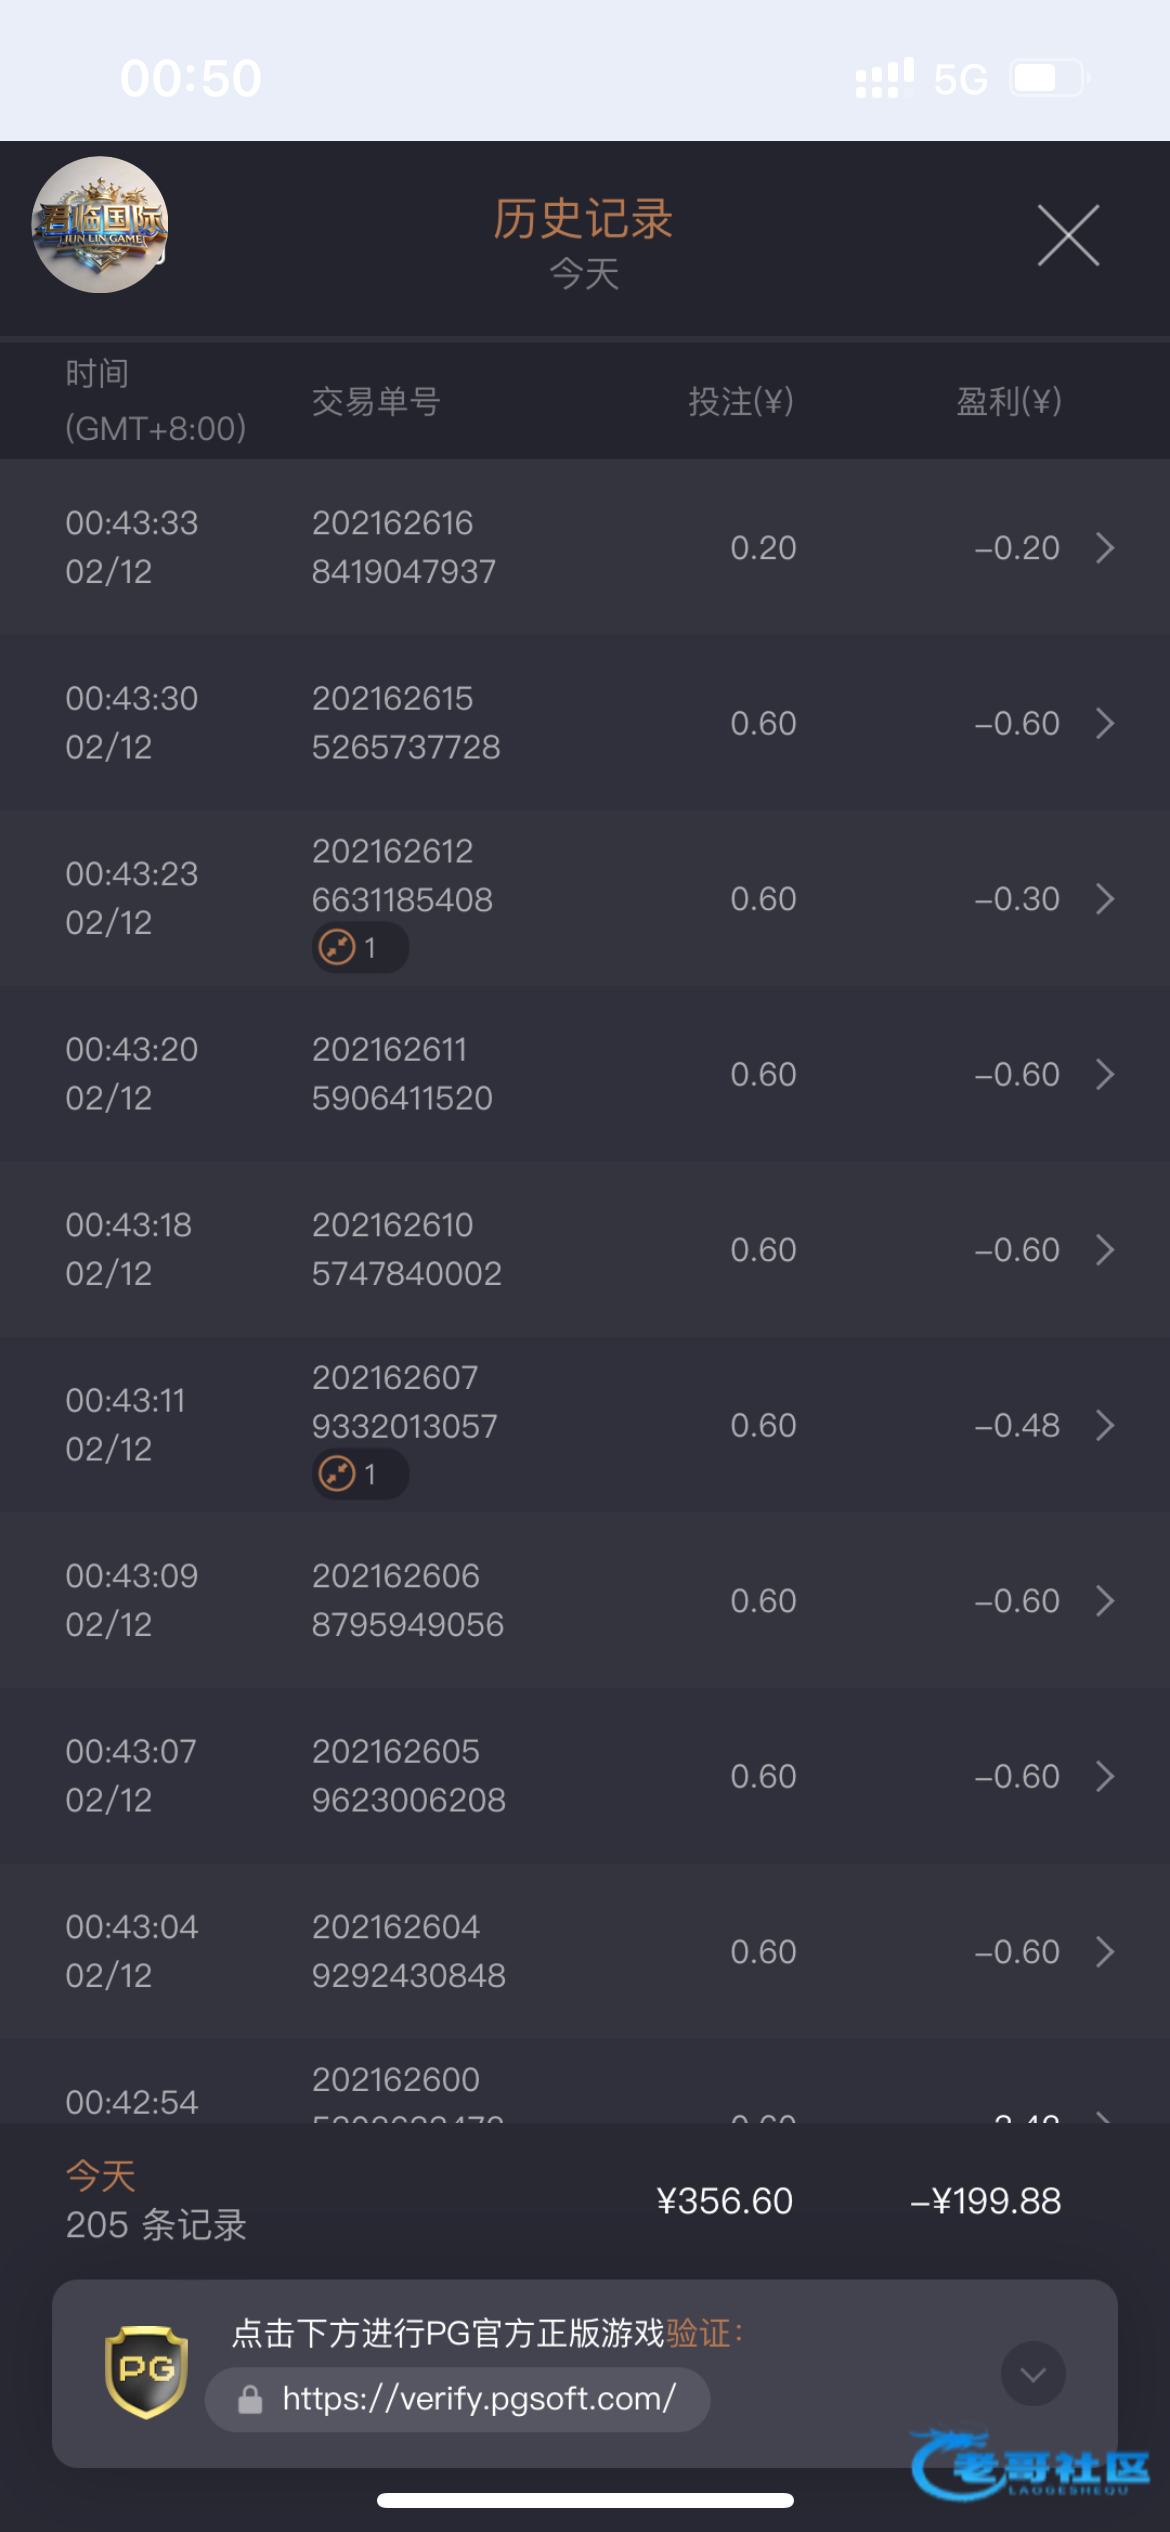Select the 今天 date filter under title

click(584, 274)
